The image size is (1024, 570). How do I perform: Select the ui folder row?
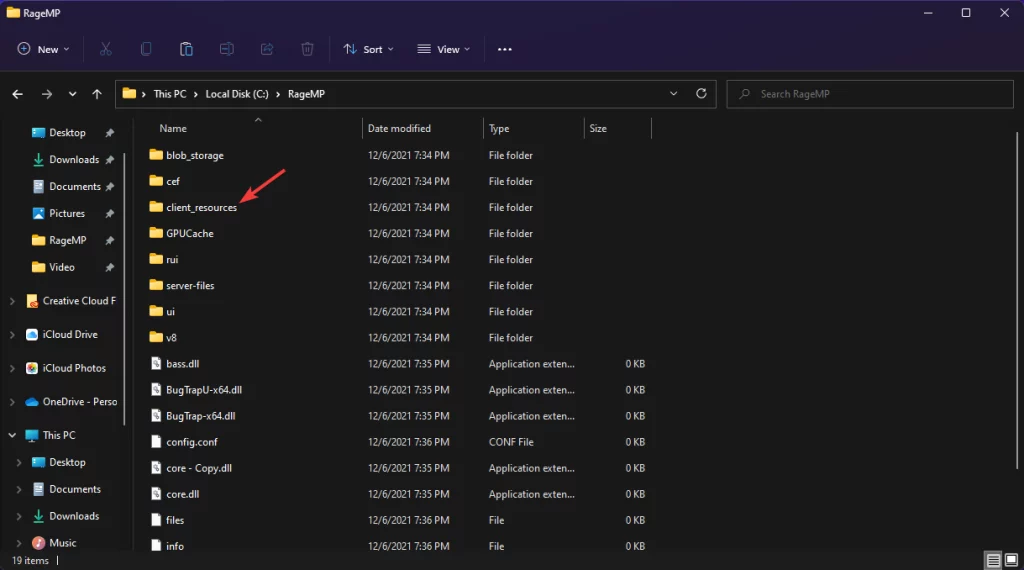[396, 311]
